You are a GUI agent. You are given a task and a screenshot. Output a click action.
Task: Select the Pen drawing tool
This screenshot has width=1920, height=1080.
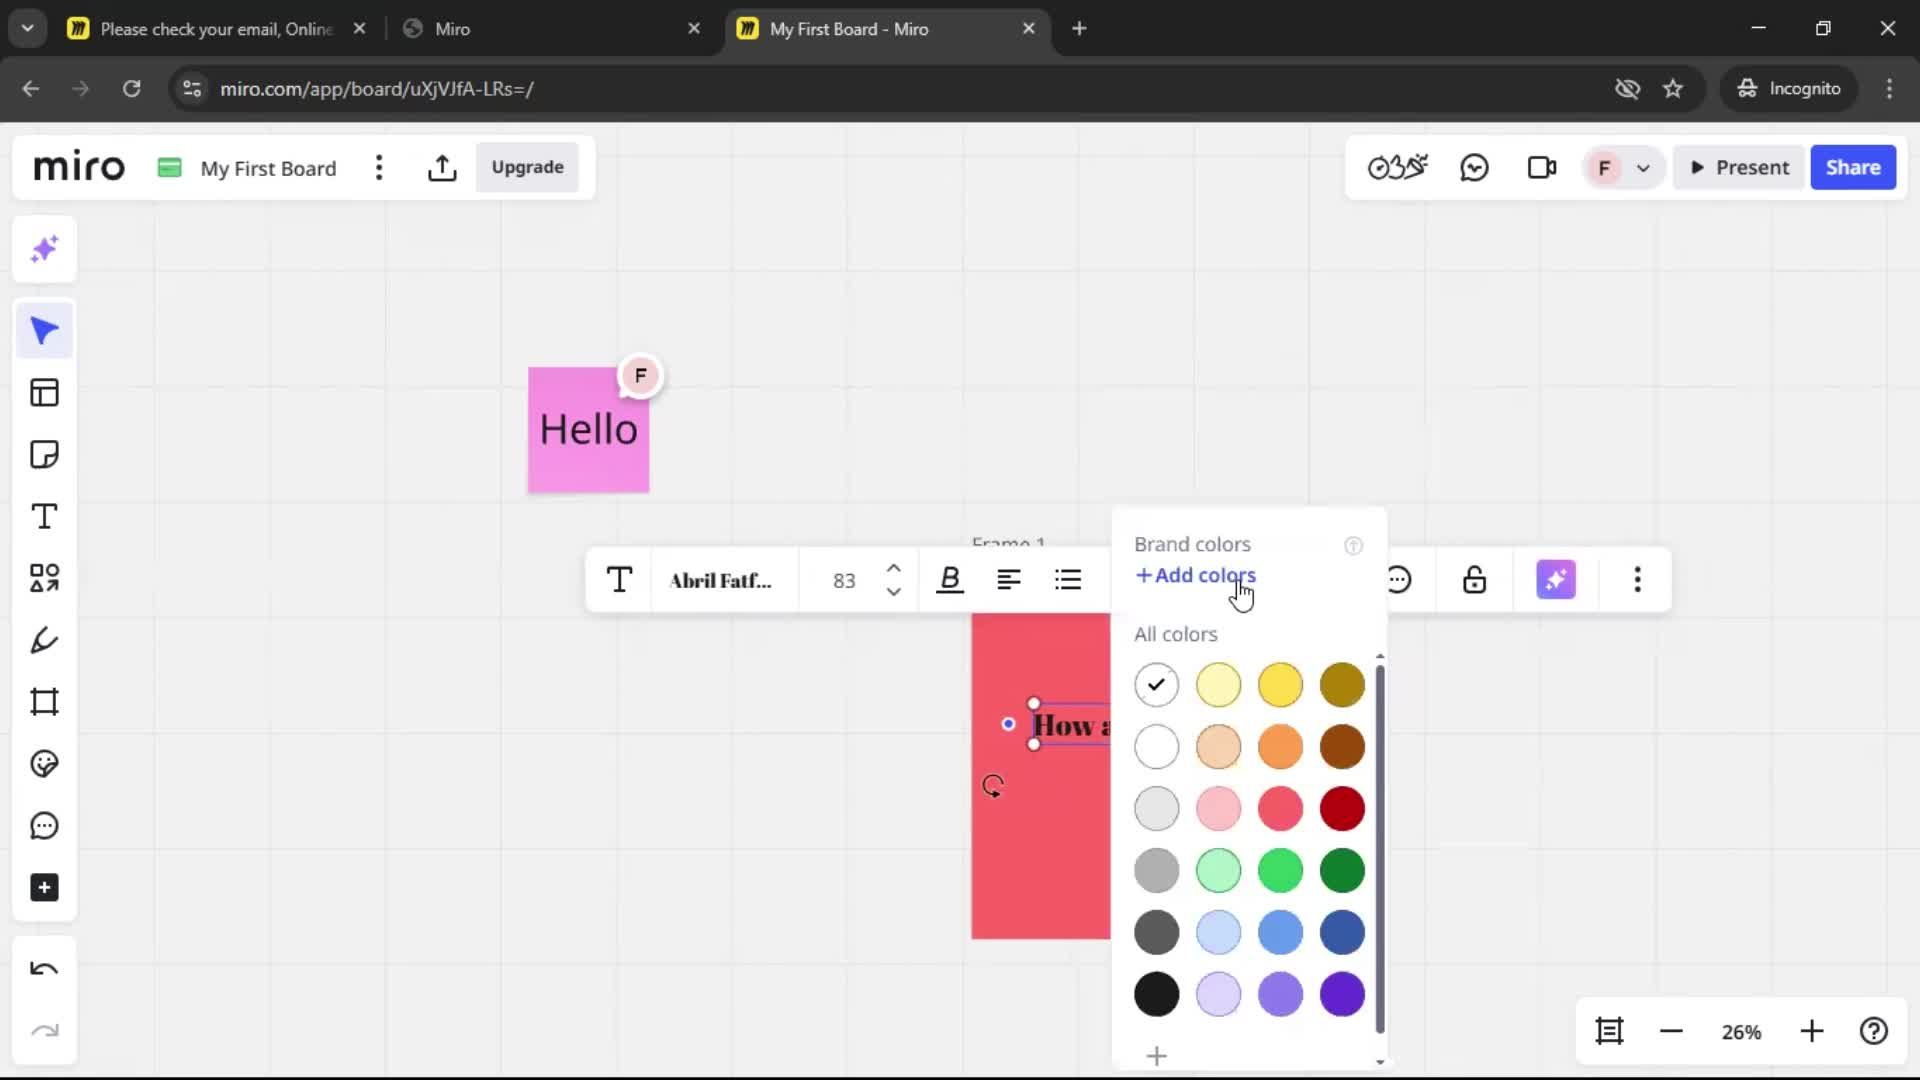[44, 640]
